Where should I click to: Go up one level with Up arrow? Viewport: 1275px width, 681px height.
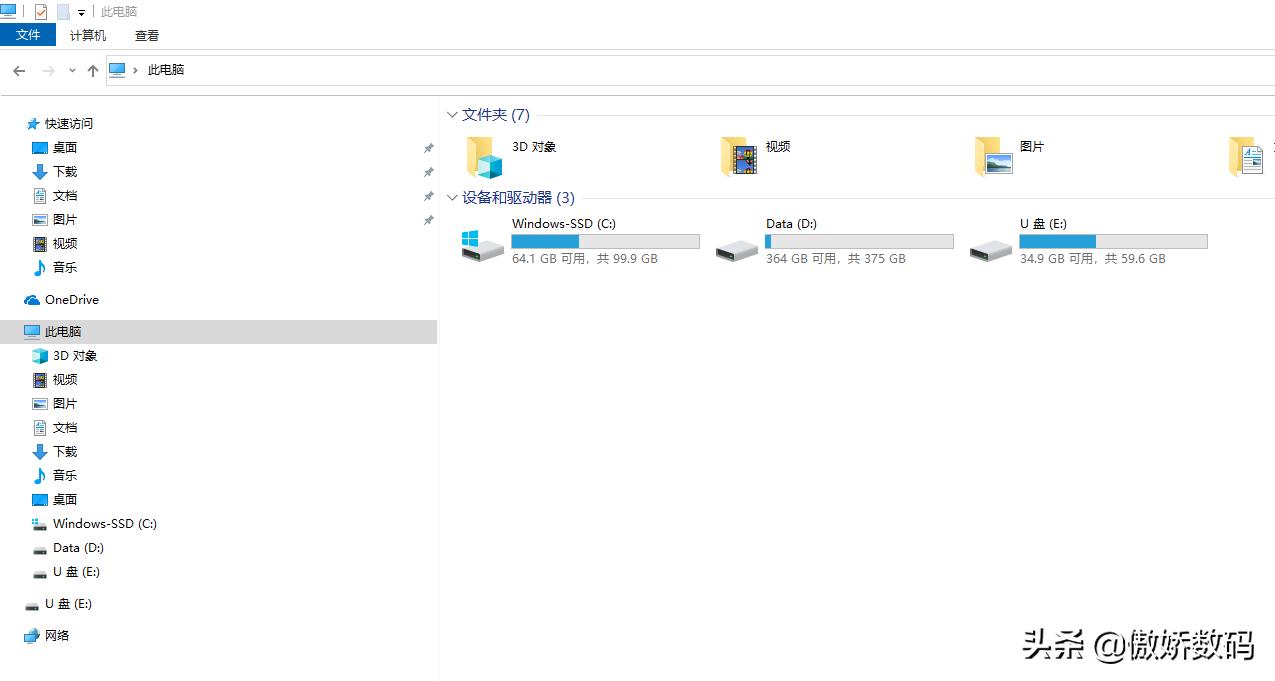(x=93, y=70)
